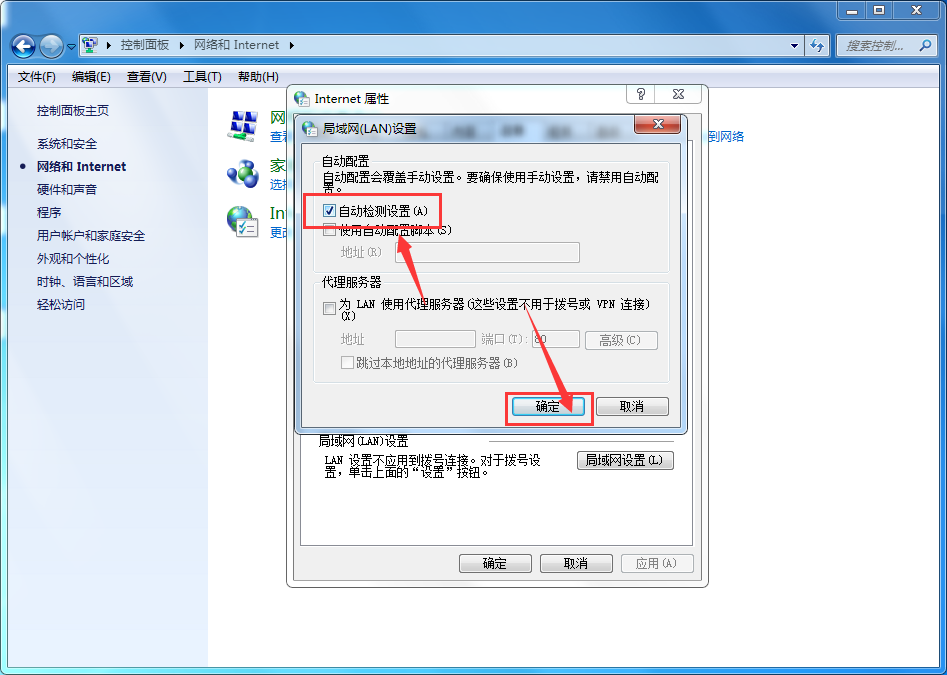Expand the recent pages dropdown beside navigation arrows

point(70,45)
